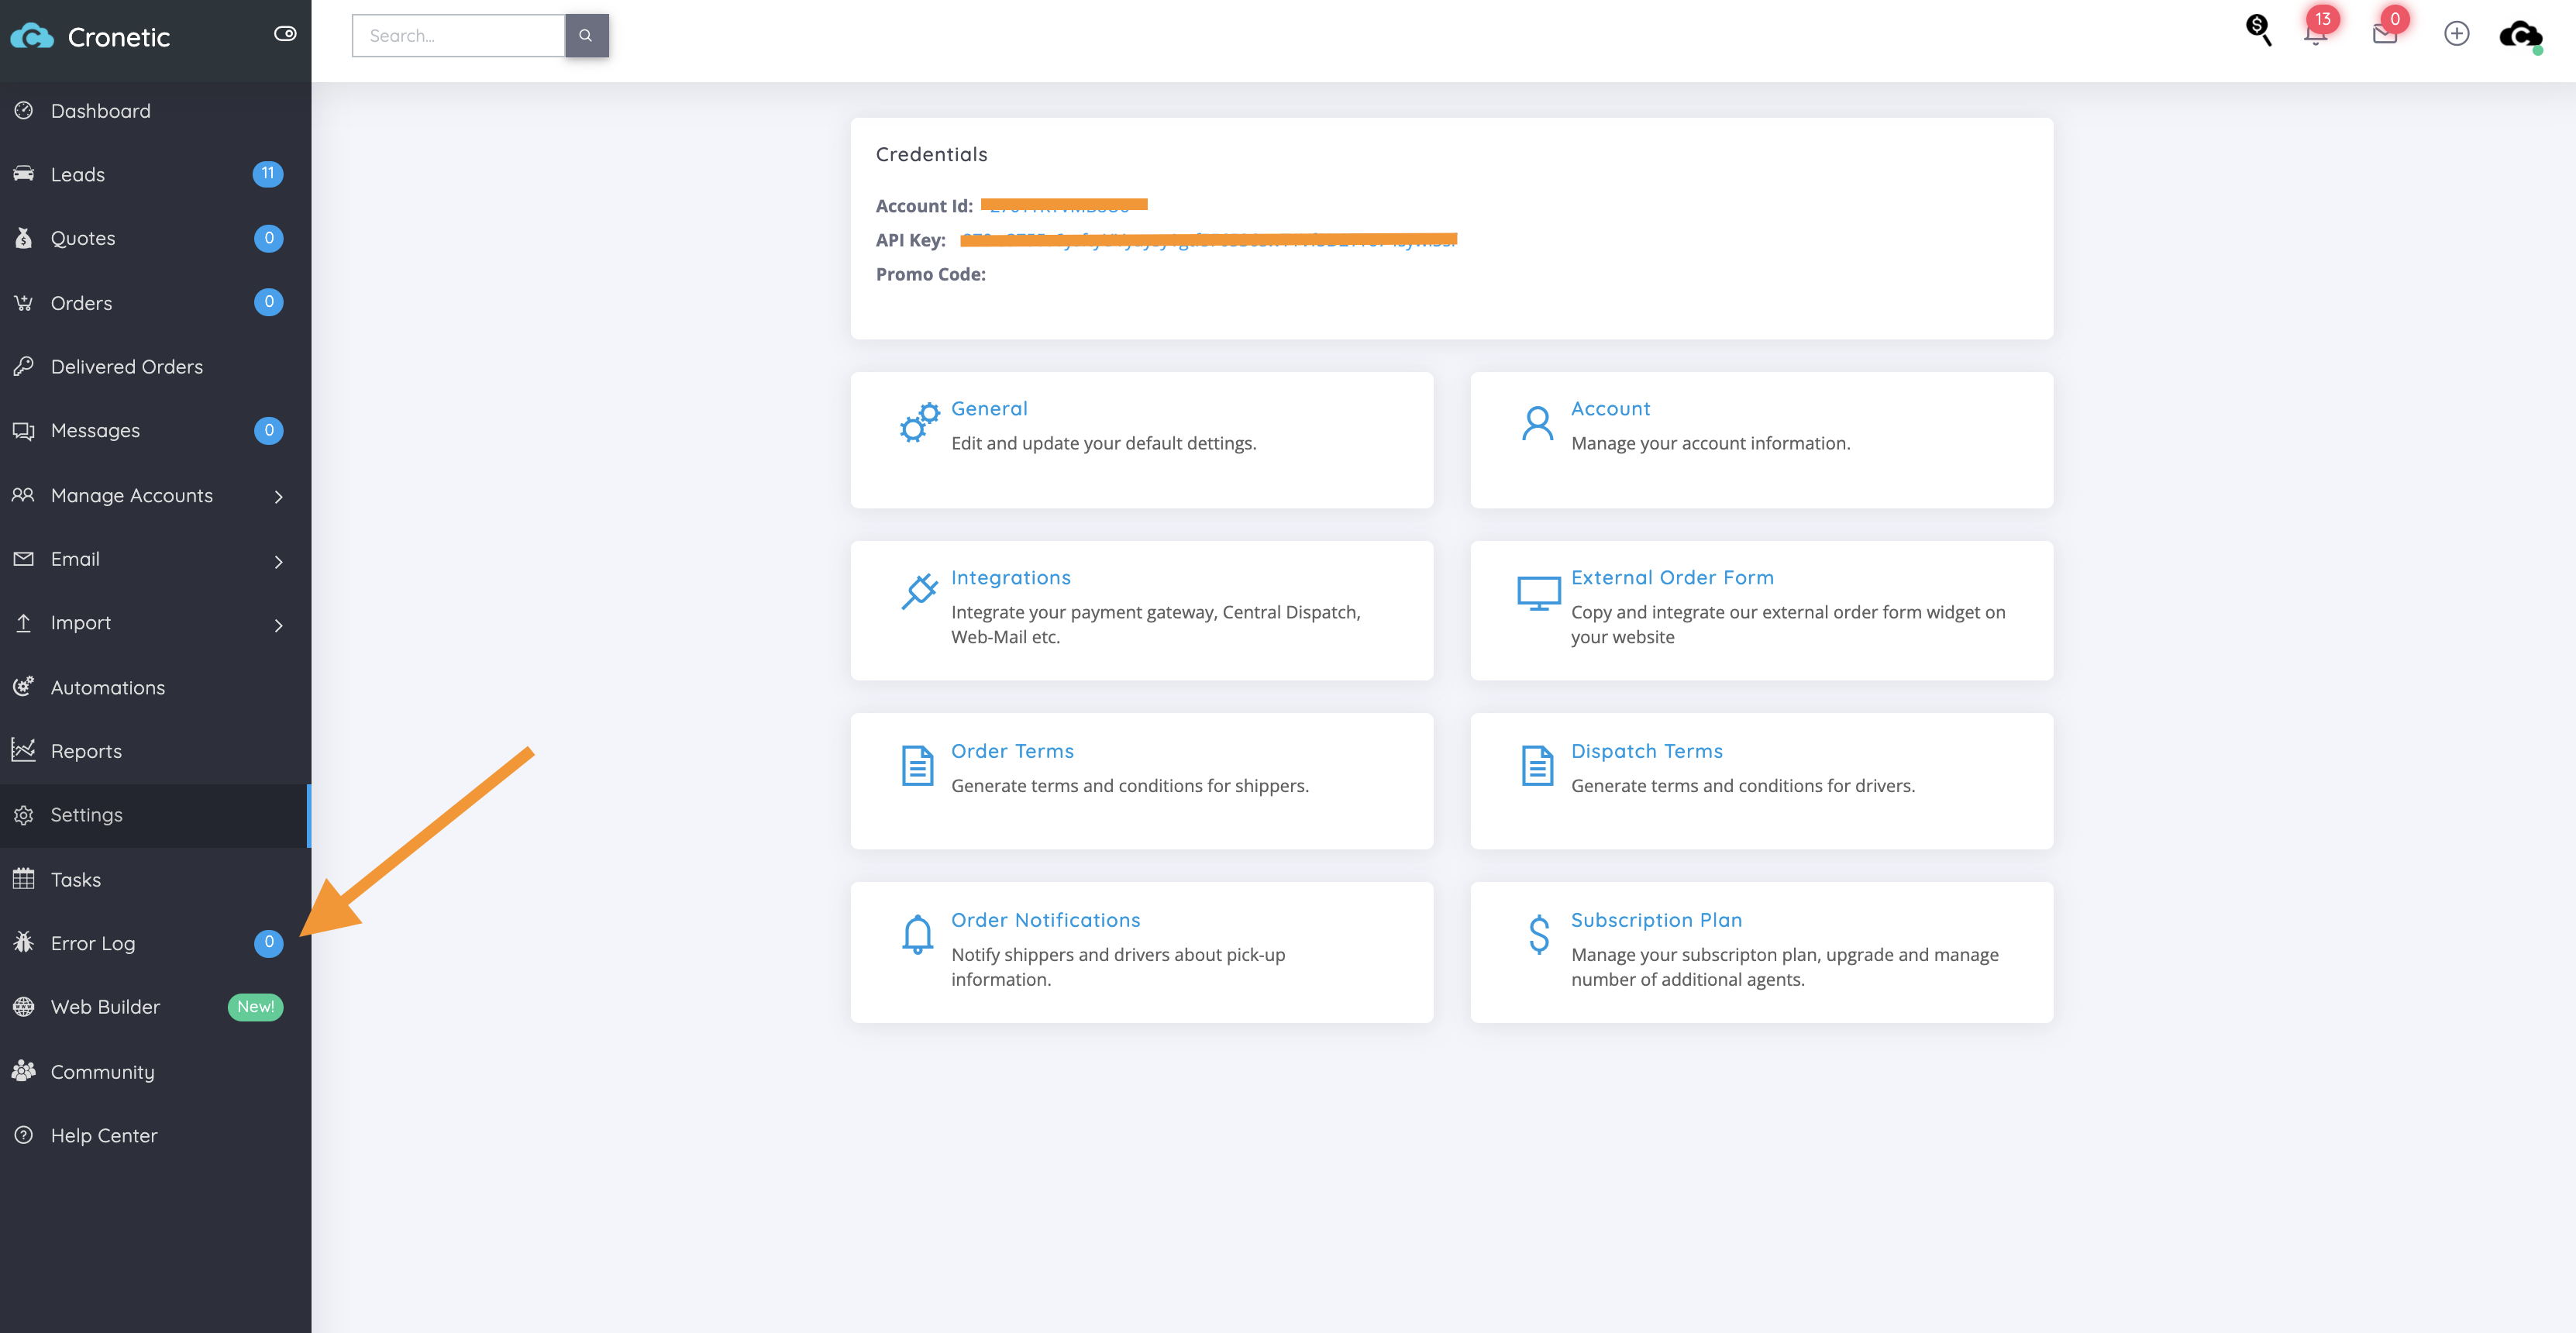Click the Error Log bug icon
This screenshot has width=2576, height=1333.
pos(23,943)
